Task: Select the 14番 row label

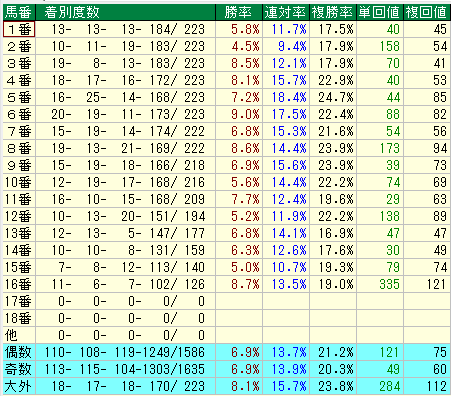Action: tap(19, 250)
